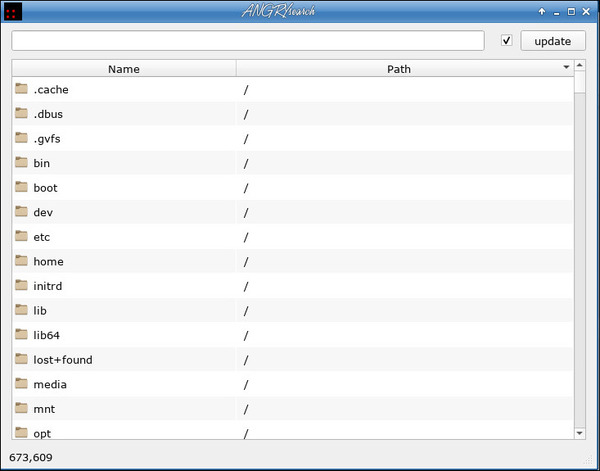Select the initrd name text

[x=48, y=286]
